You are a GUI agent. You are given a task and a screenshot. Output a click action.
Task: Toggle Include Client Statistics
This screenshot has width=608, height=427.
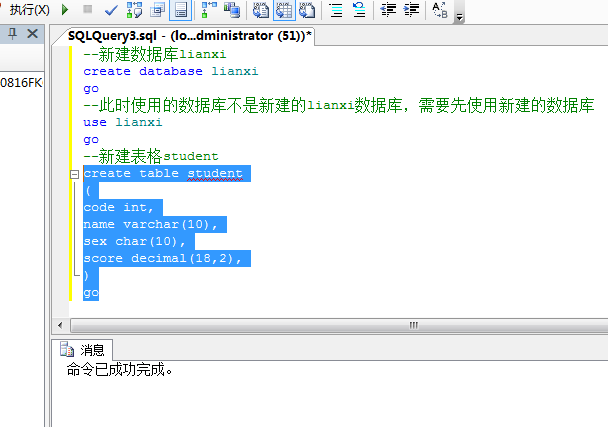[232, 10]
